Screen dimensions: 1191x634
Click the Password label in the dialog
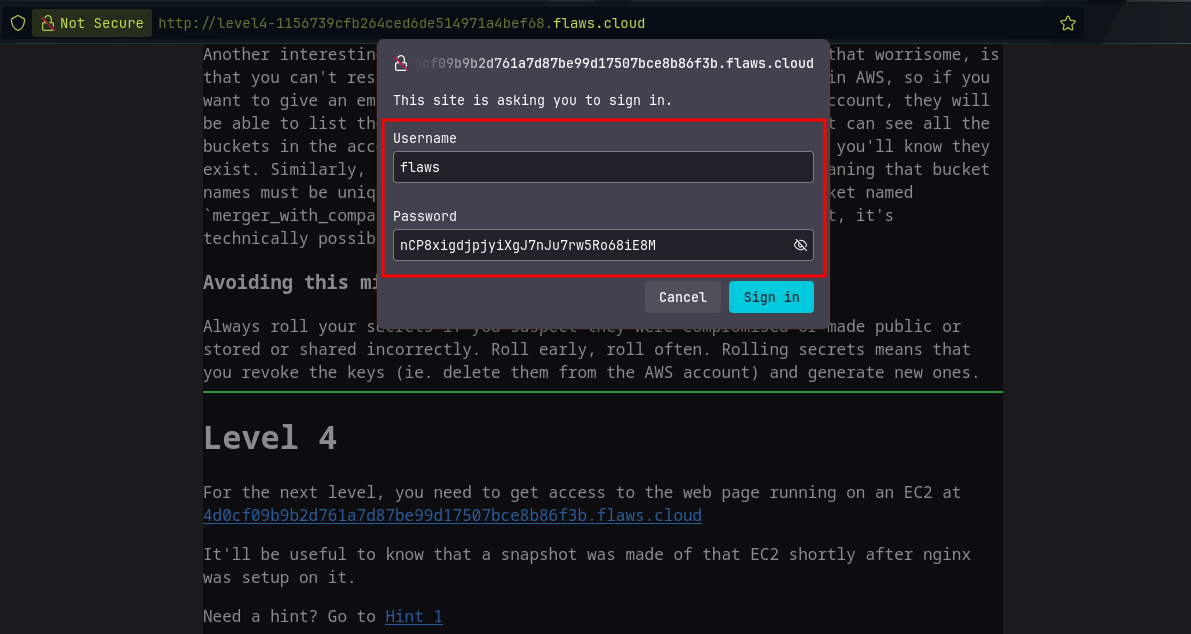coord(424,216)
